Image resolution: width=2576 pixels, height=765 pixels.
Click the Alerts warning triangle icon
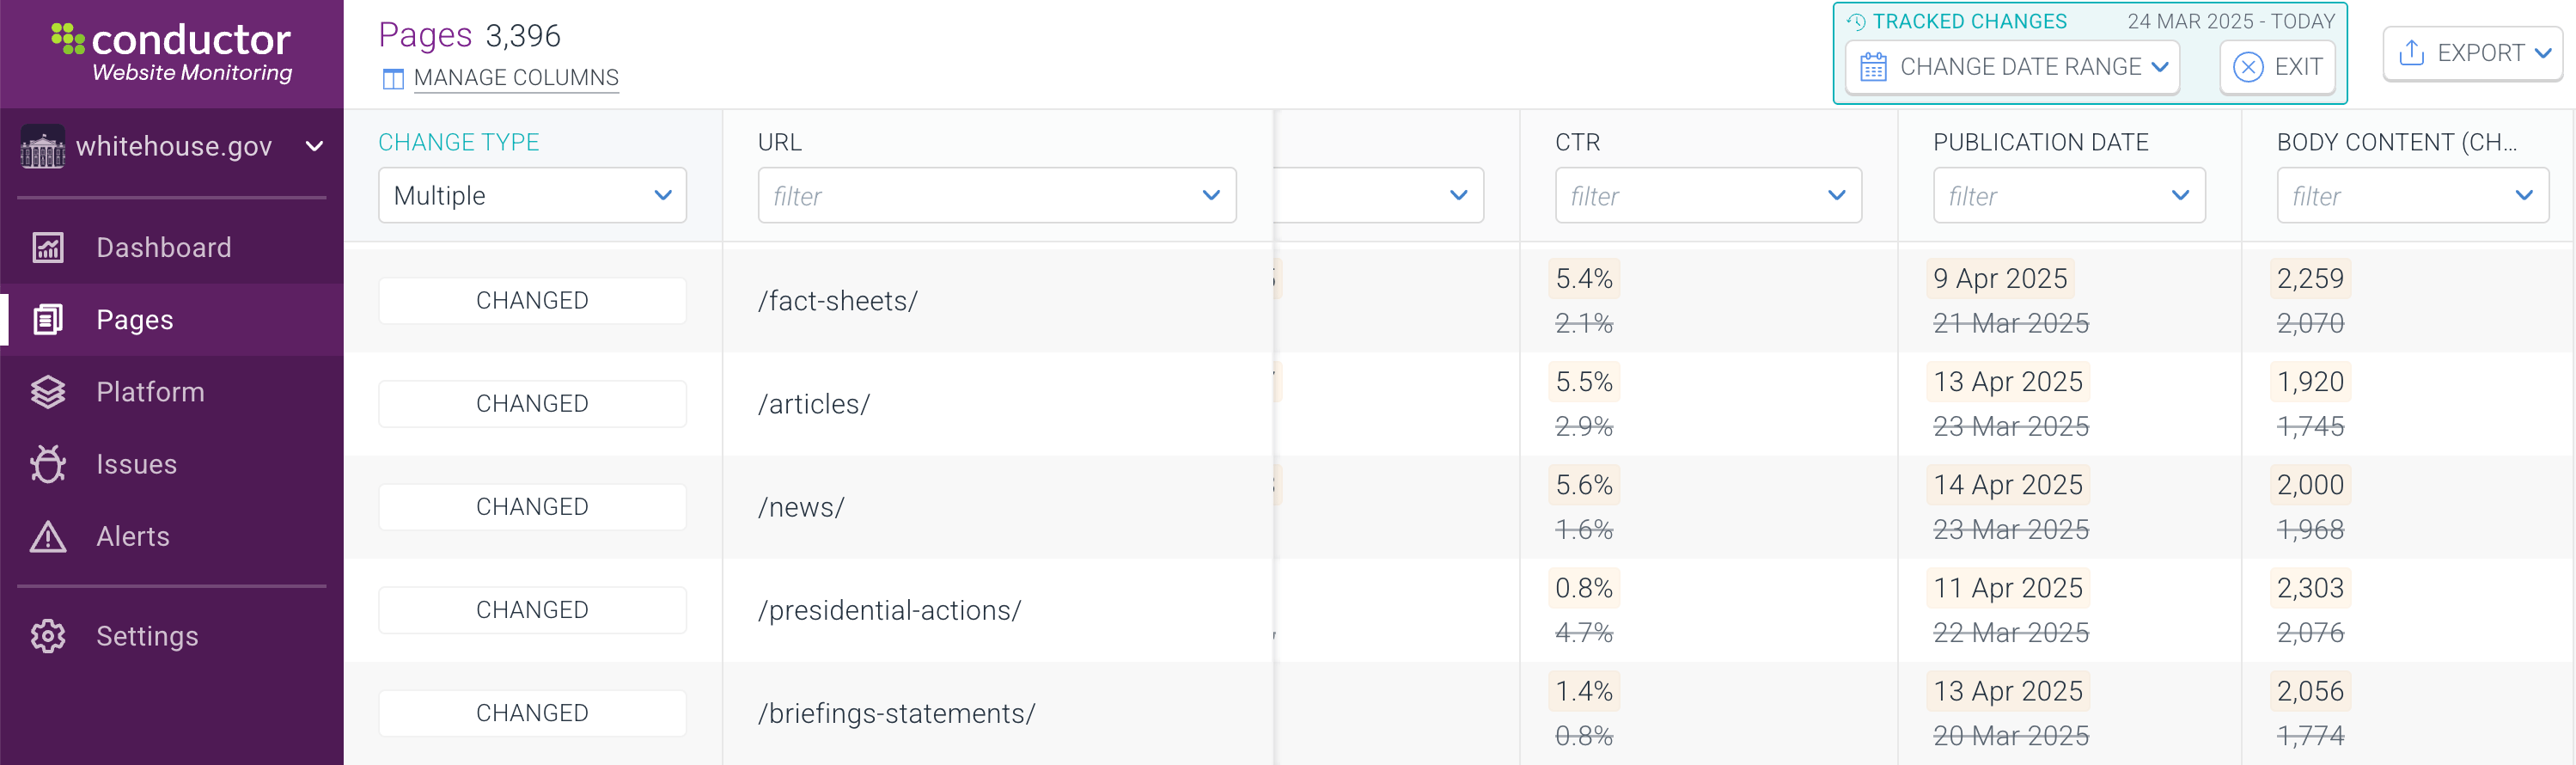(48, 536)
